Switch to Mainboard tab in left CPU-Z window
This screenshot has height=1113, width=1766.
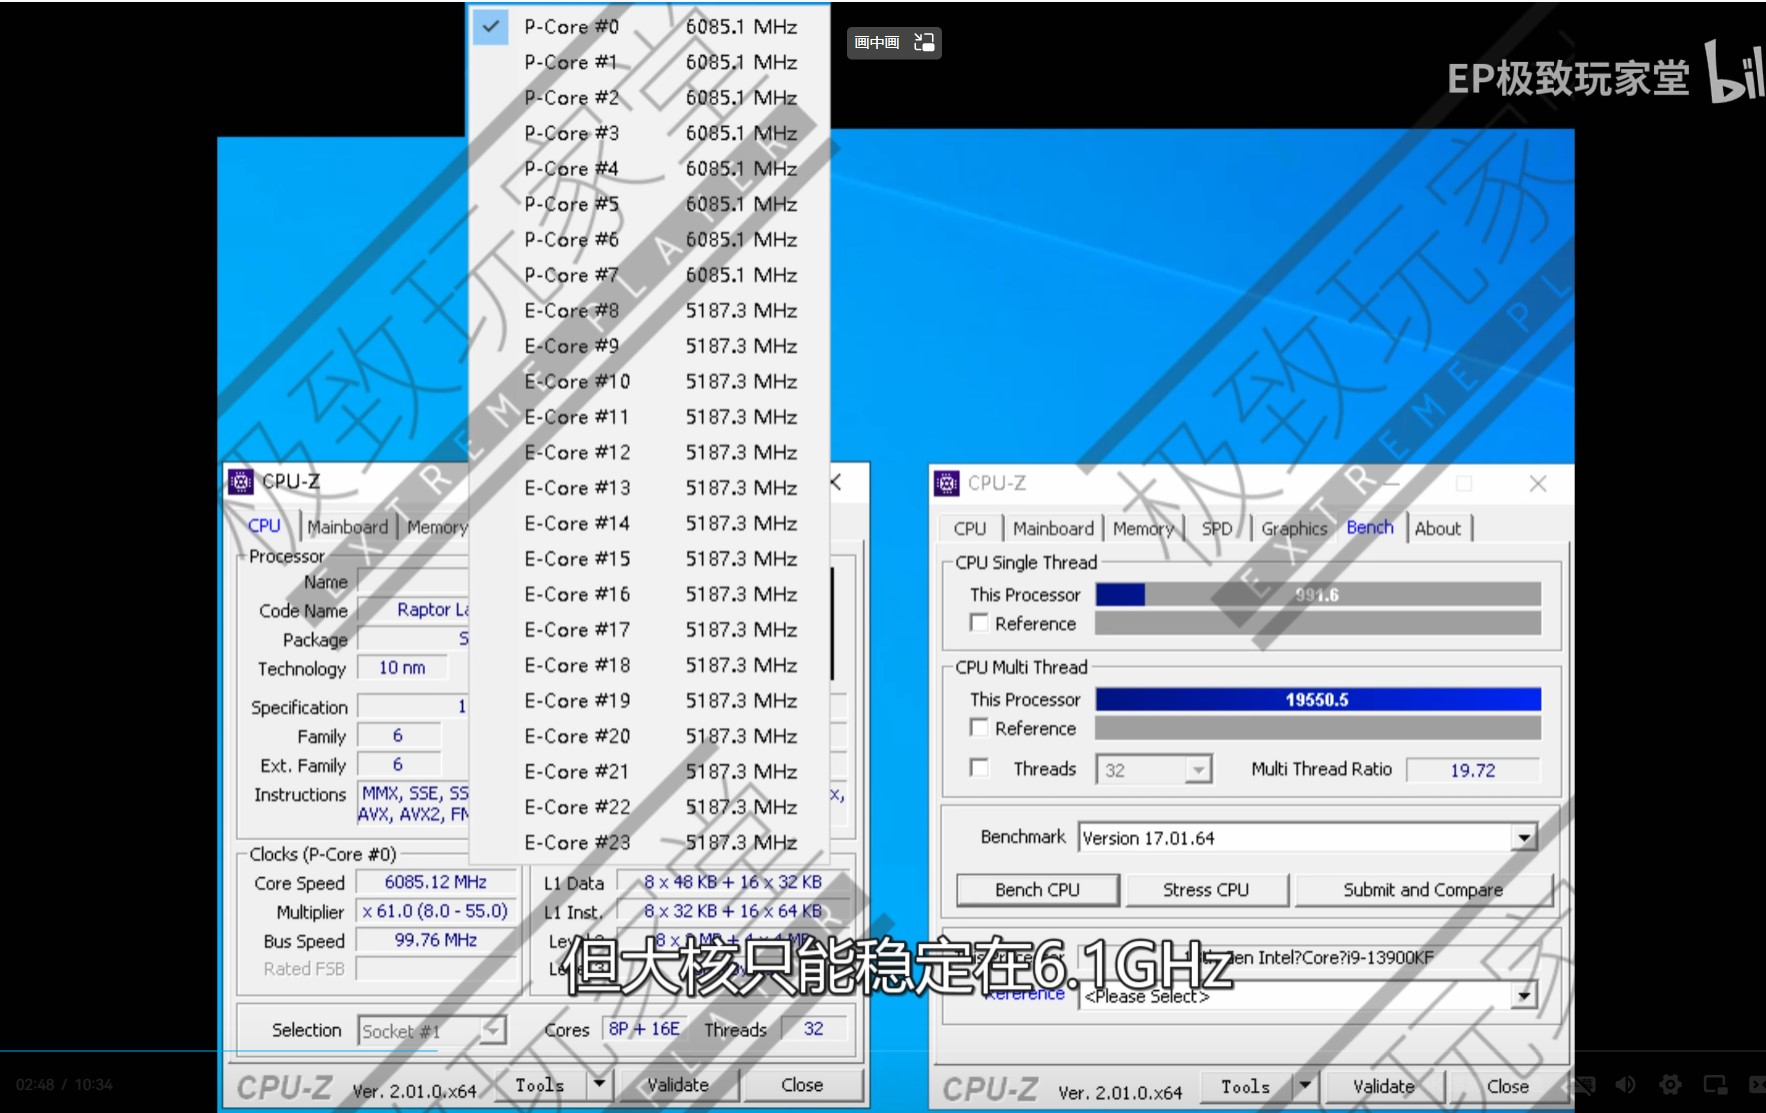[347, 527]
